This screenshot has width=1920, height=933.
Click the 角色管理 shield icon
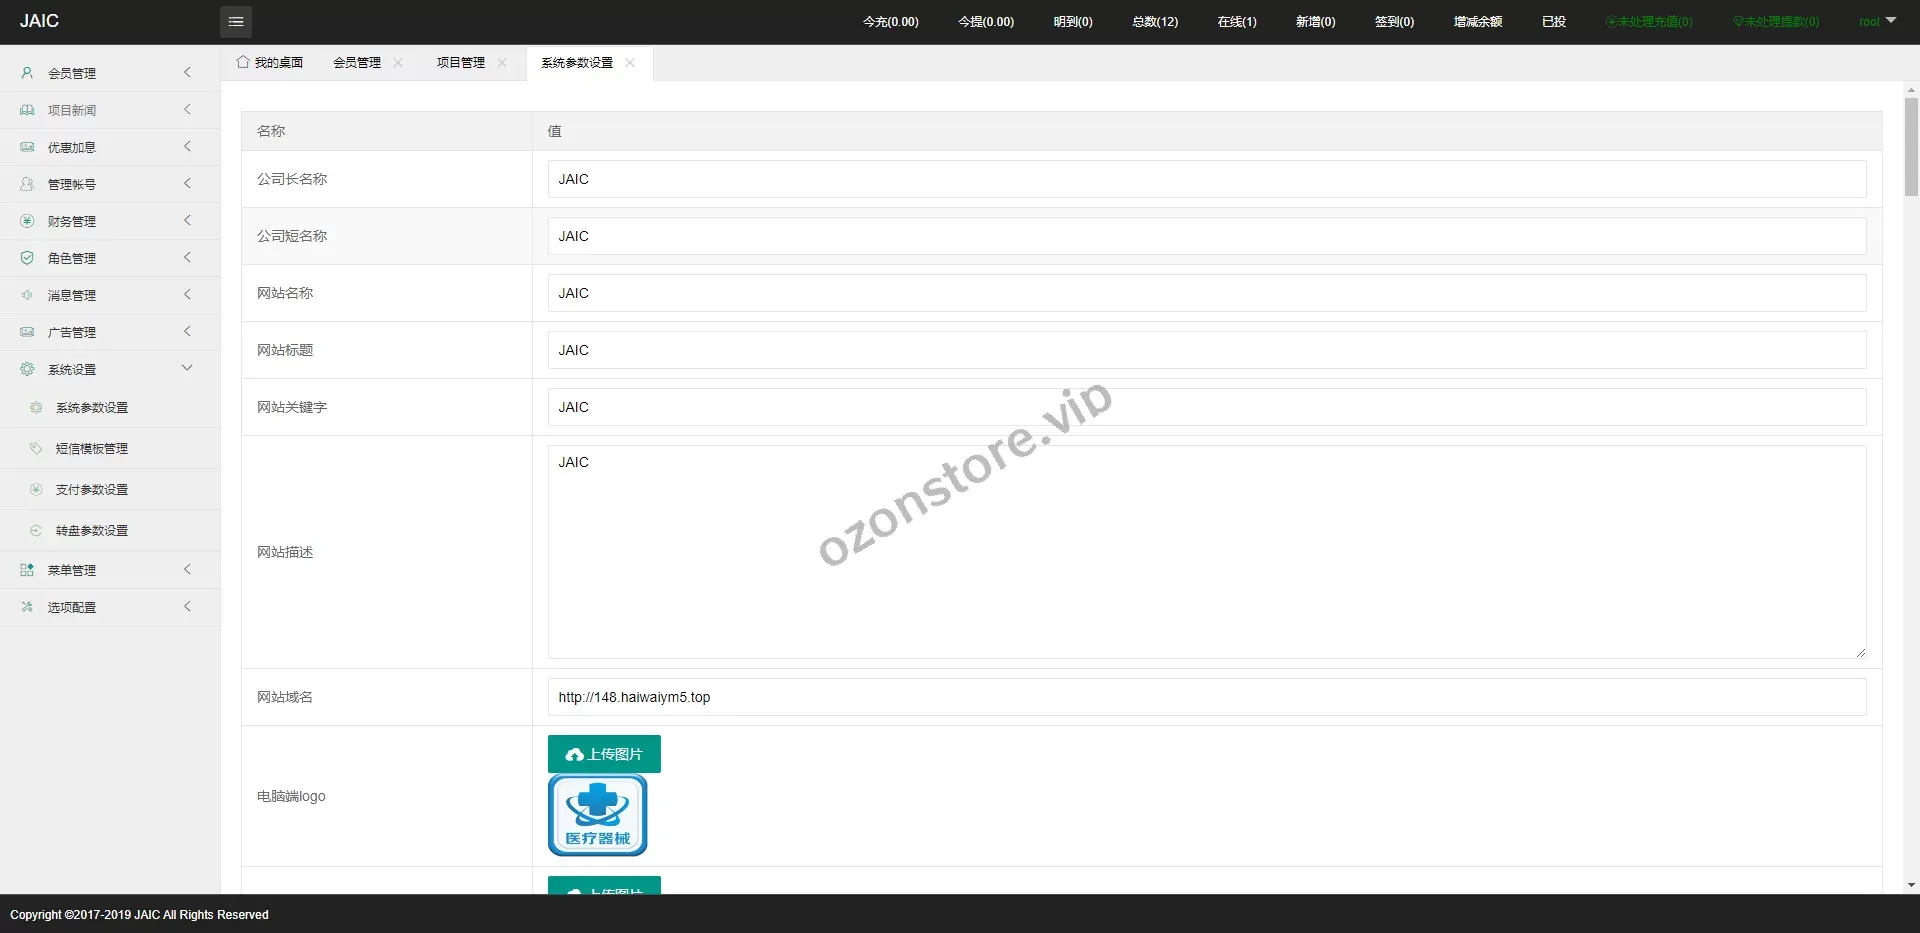point(27,258)
